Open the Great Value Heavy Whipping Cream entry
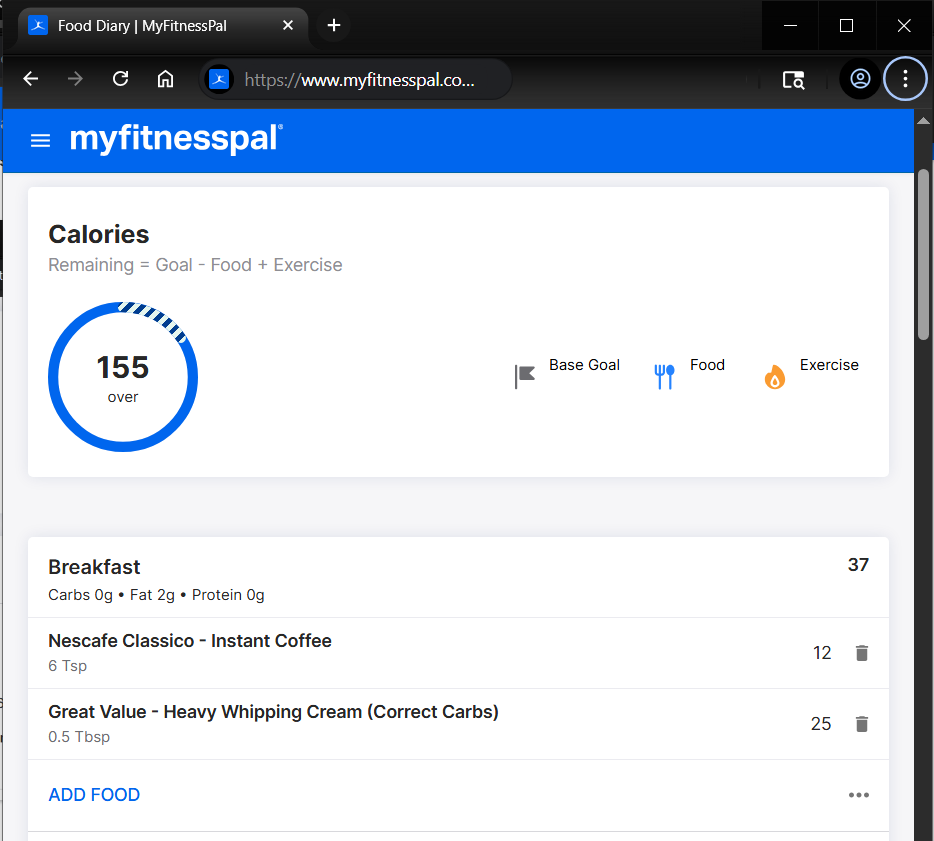 (273, 712)
